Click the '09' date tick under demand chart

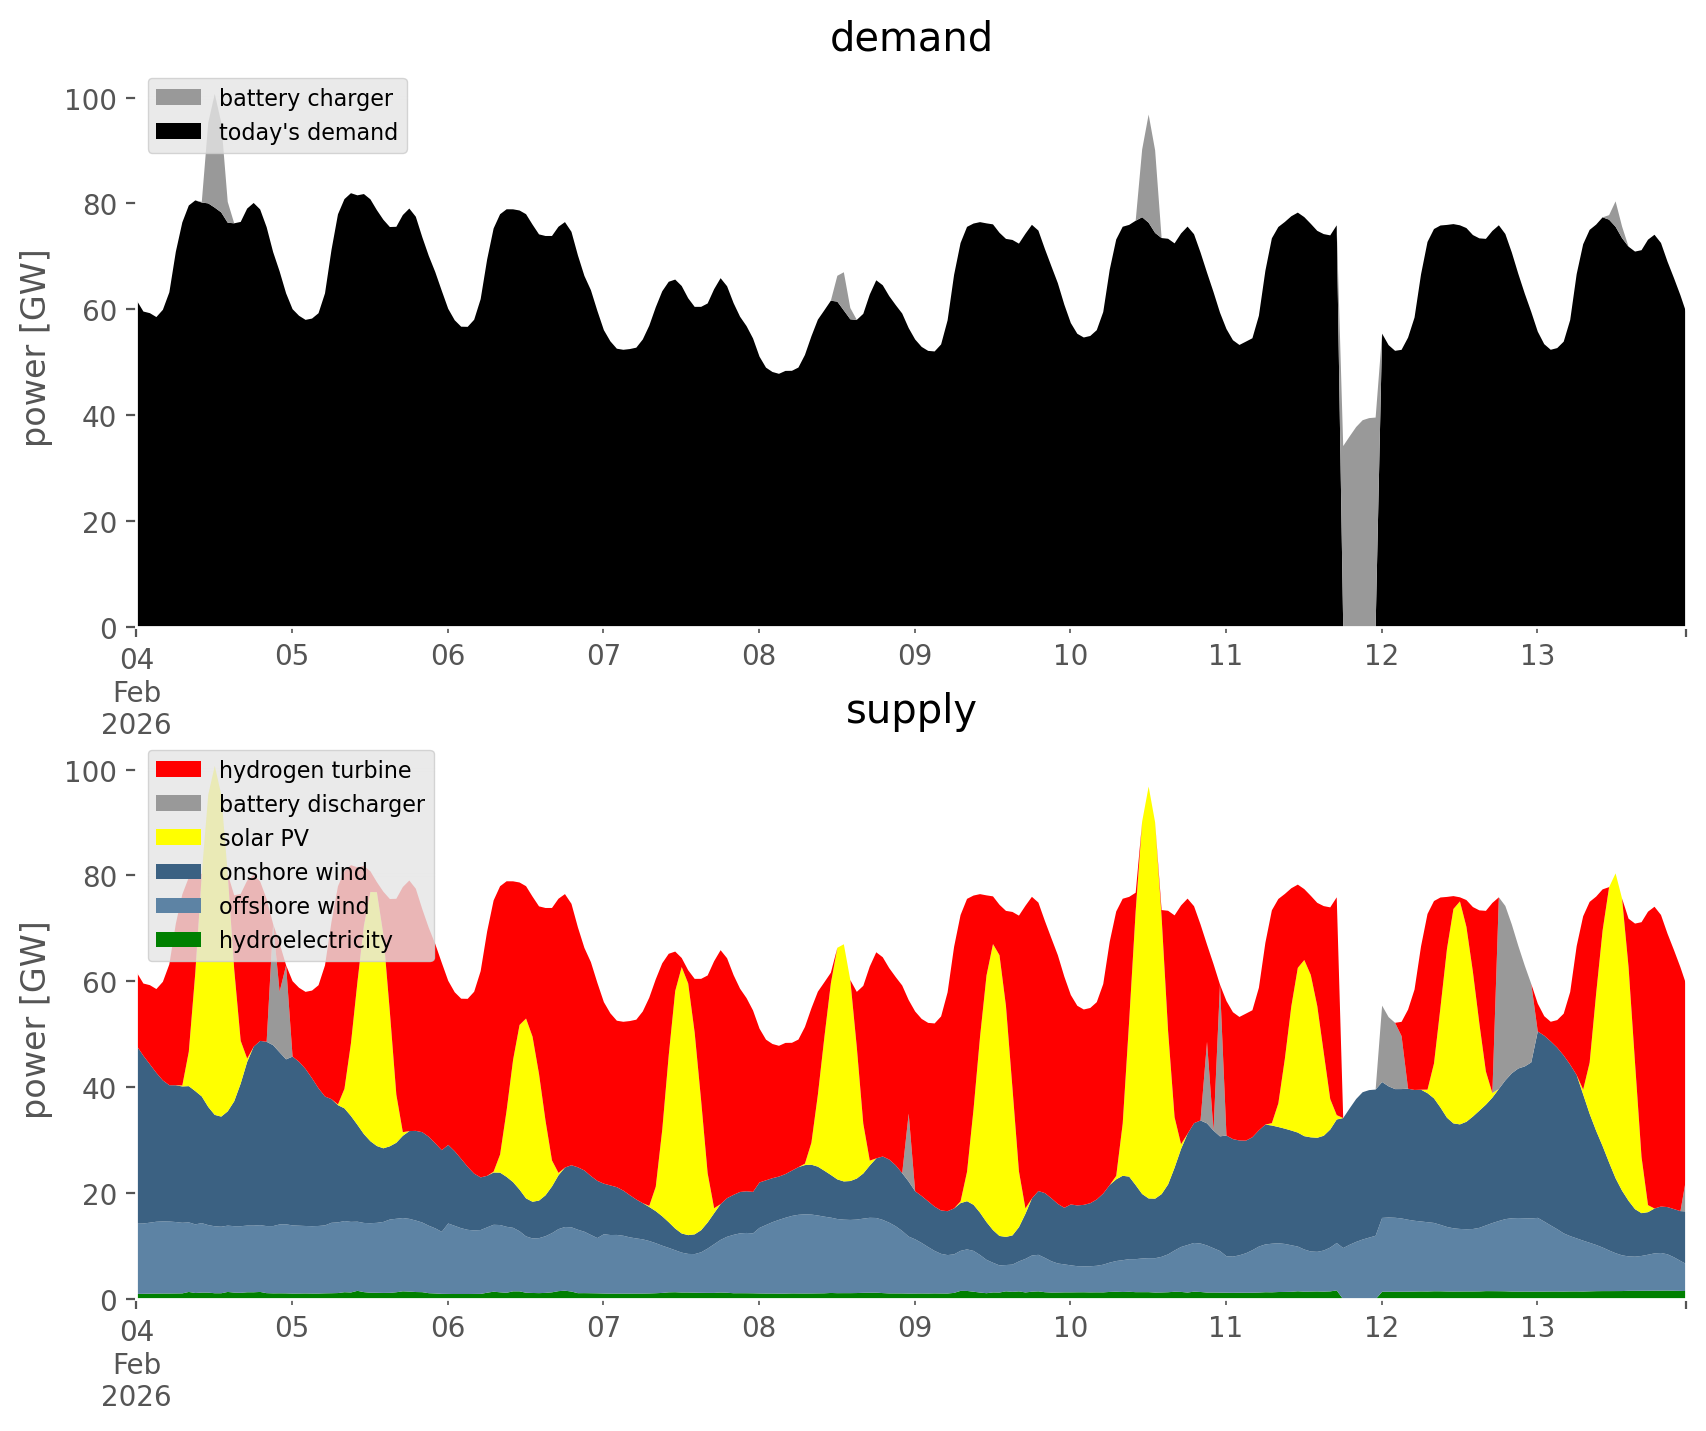914,656
